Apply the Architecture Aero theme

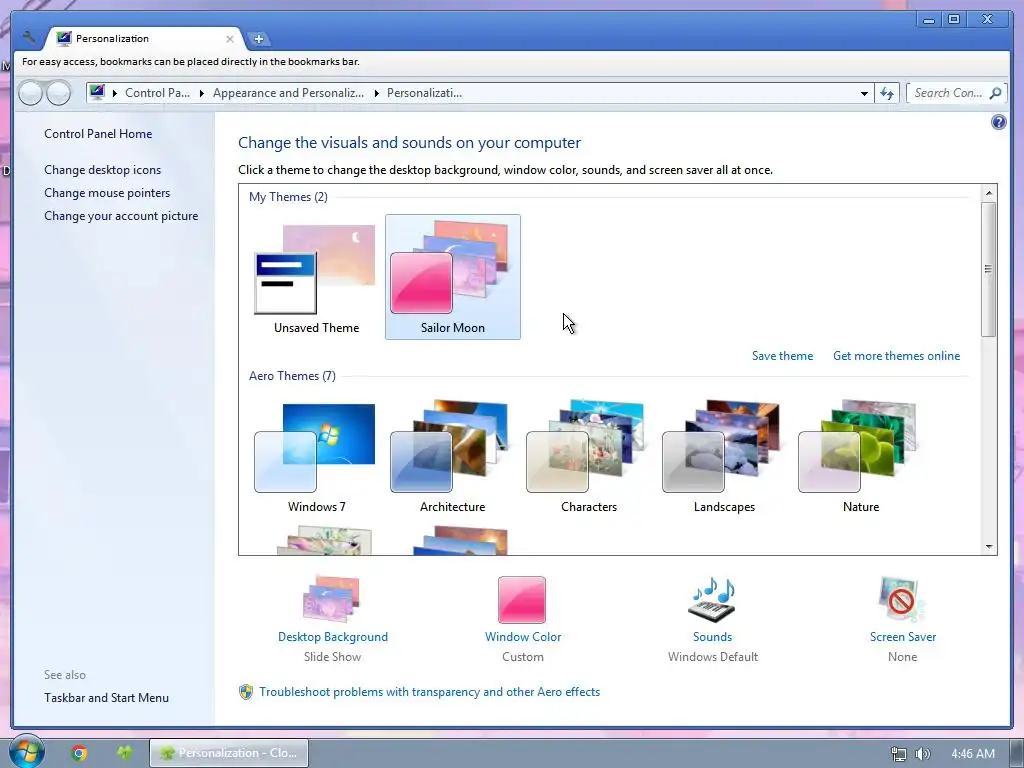pyautogui.click(x=453, y=456)
